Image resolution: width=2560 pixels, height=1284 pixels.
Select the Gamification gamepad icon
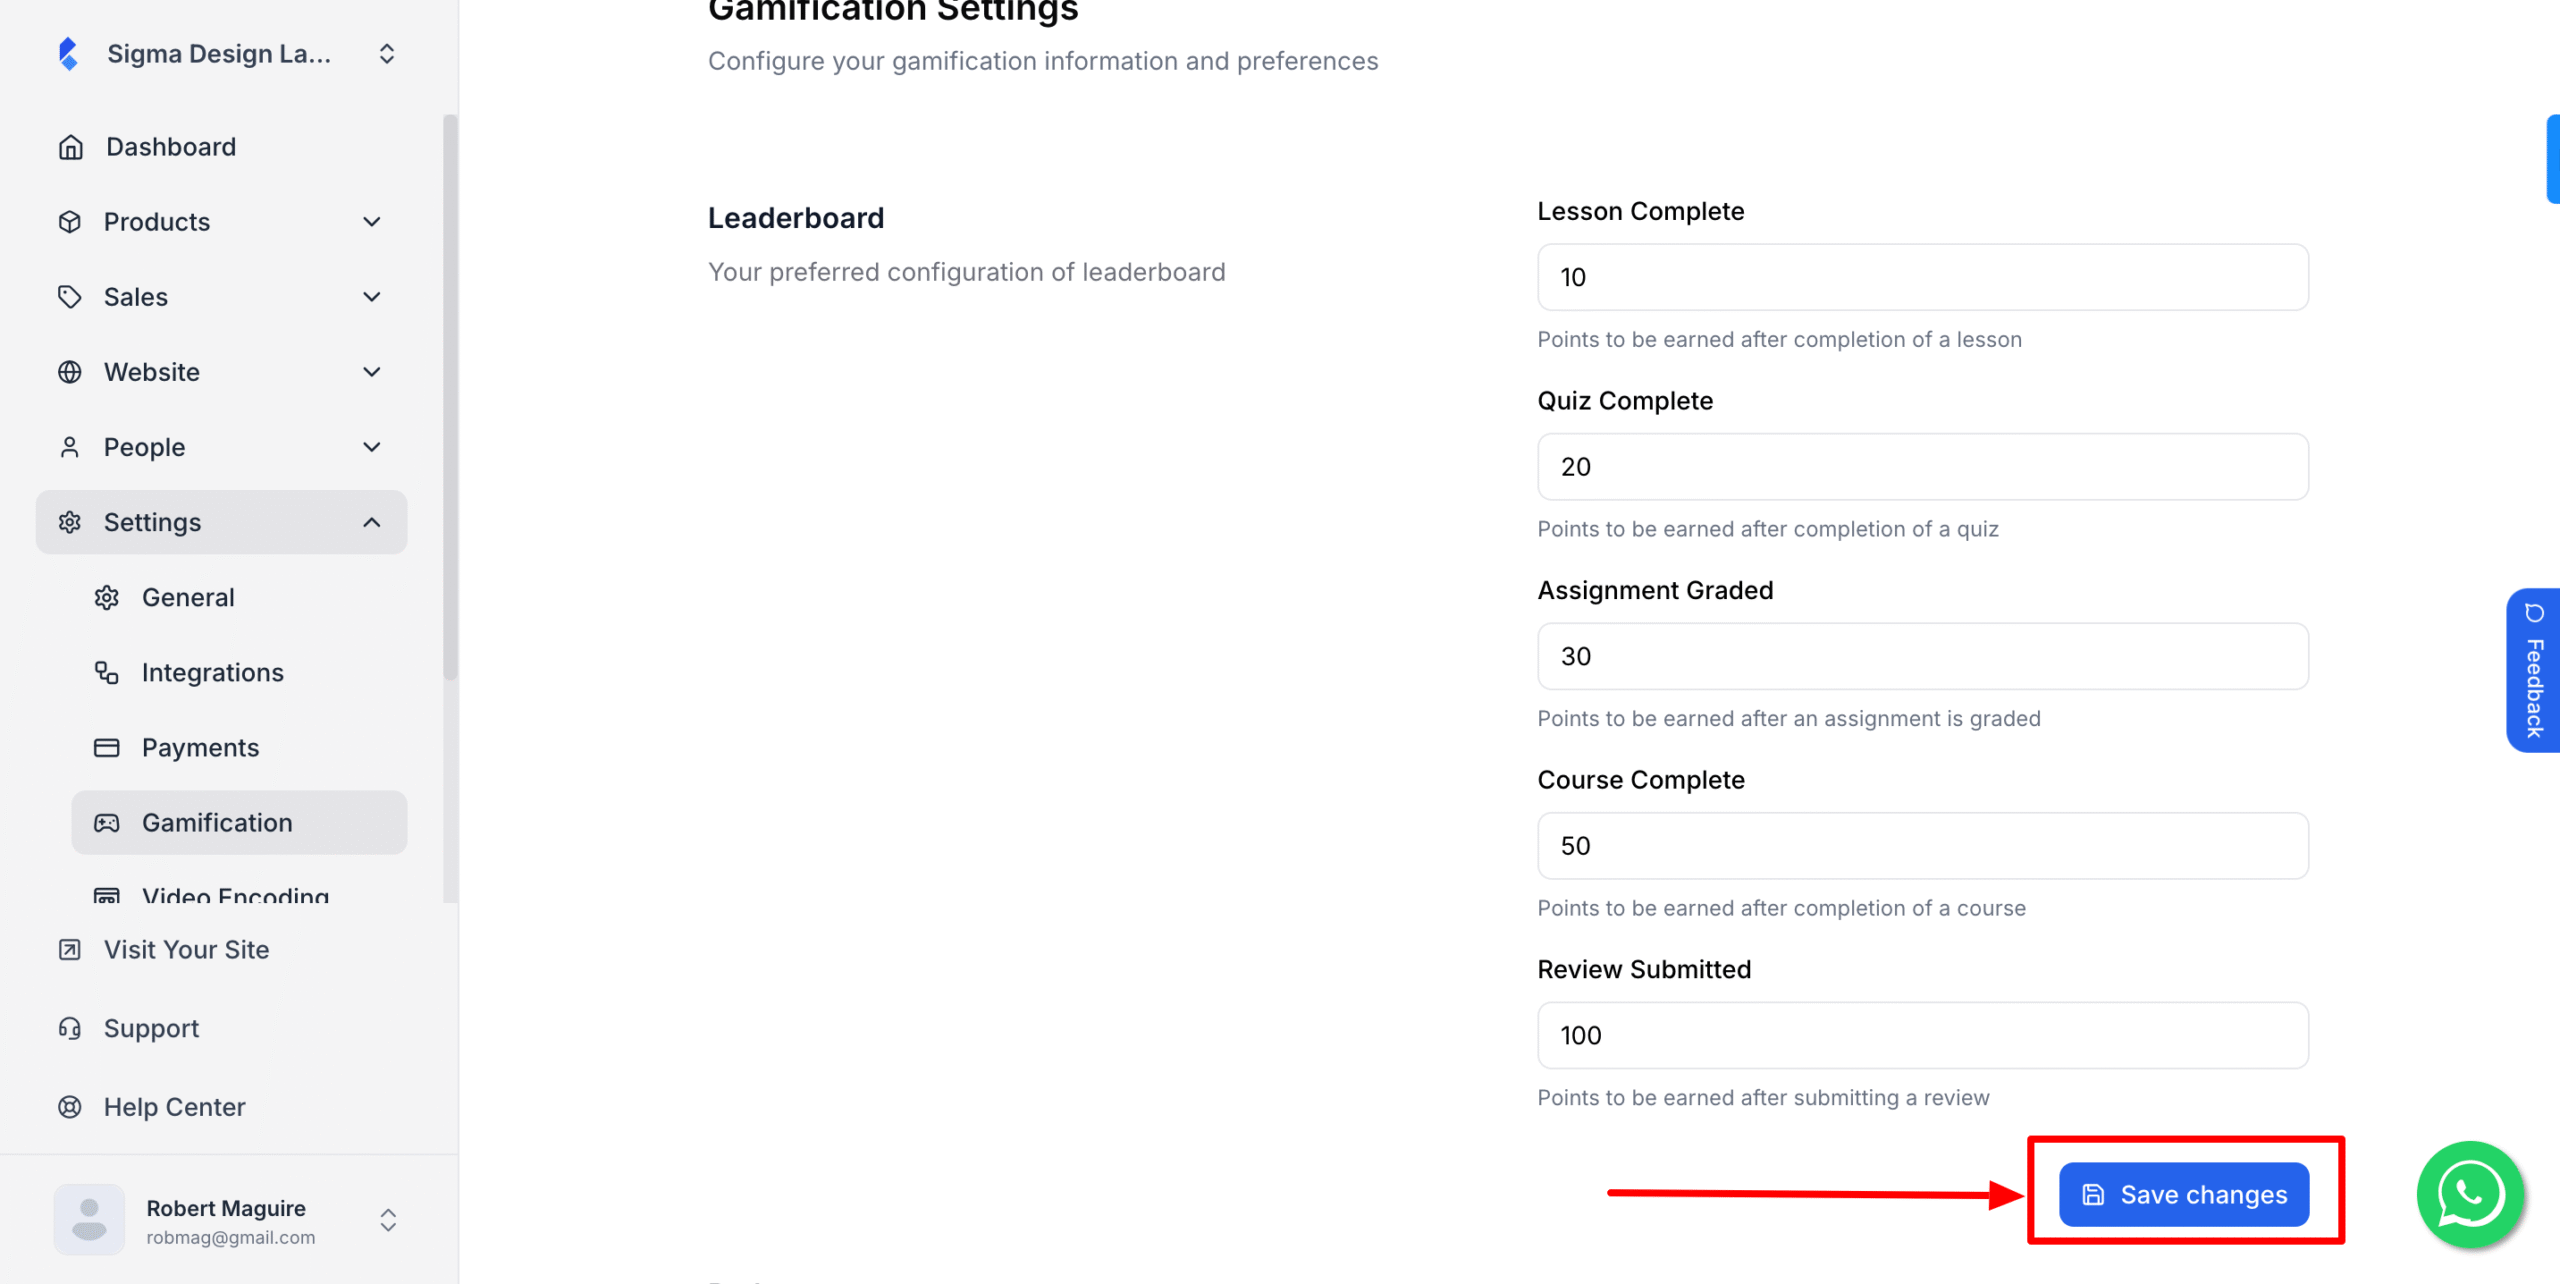coord(106,822)
